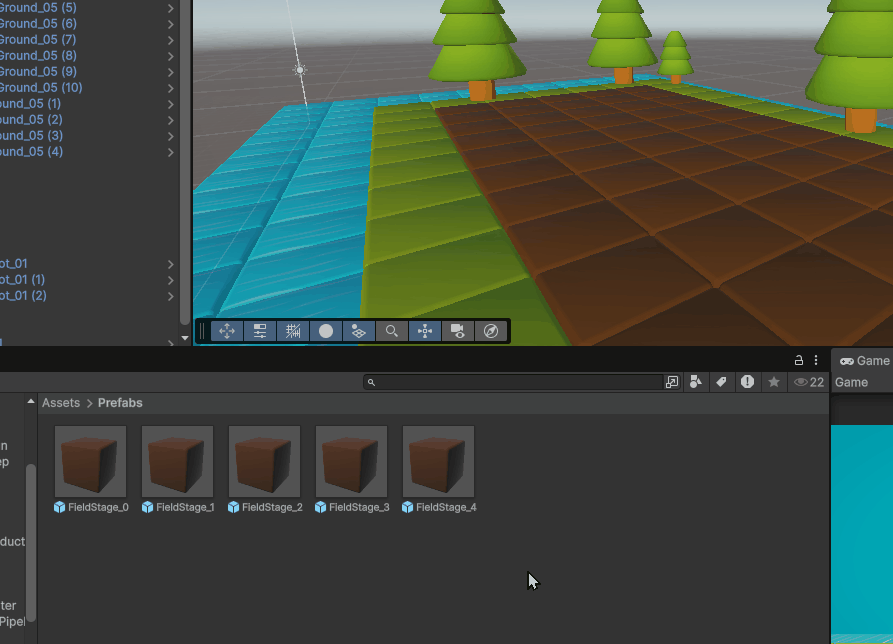Select the shading mode circle icon

tap(326, 331)
